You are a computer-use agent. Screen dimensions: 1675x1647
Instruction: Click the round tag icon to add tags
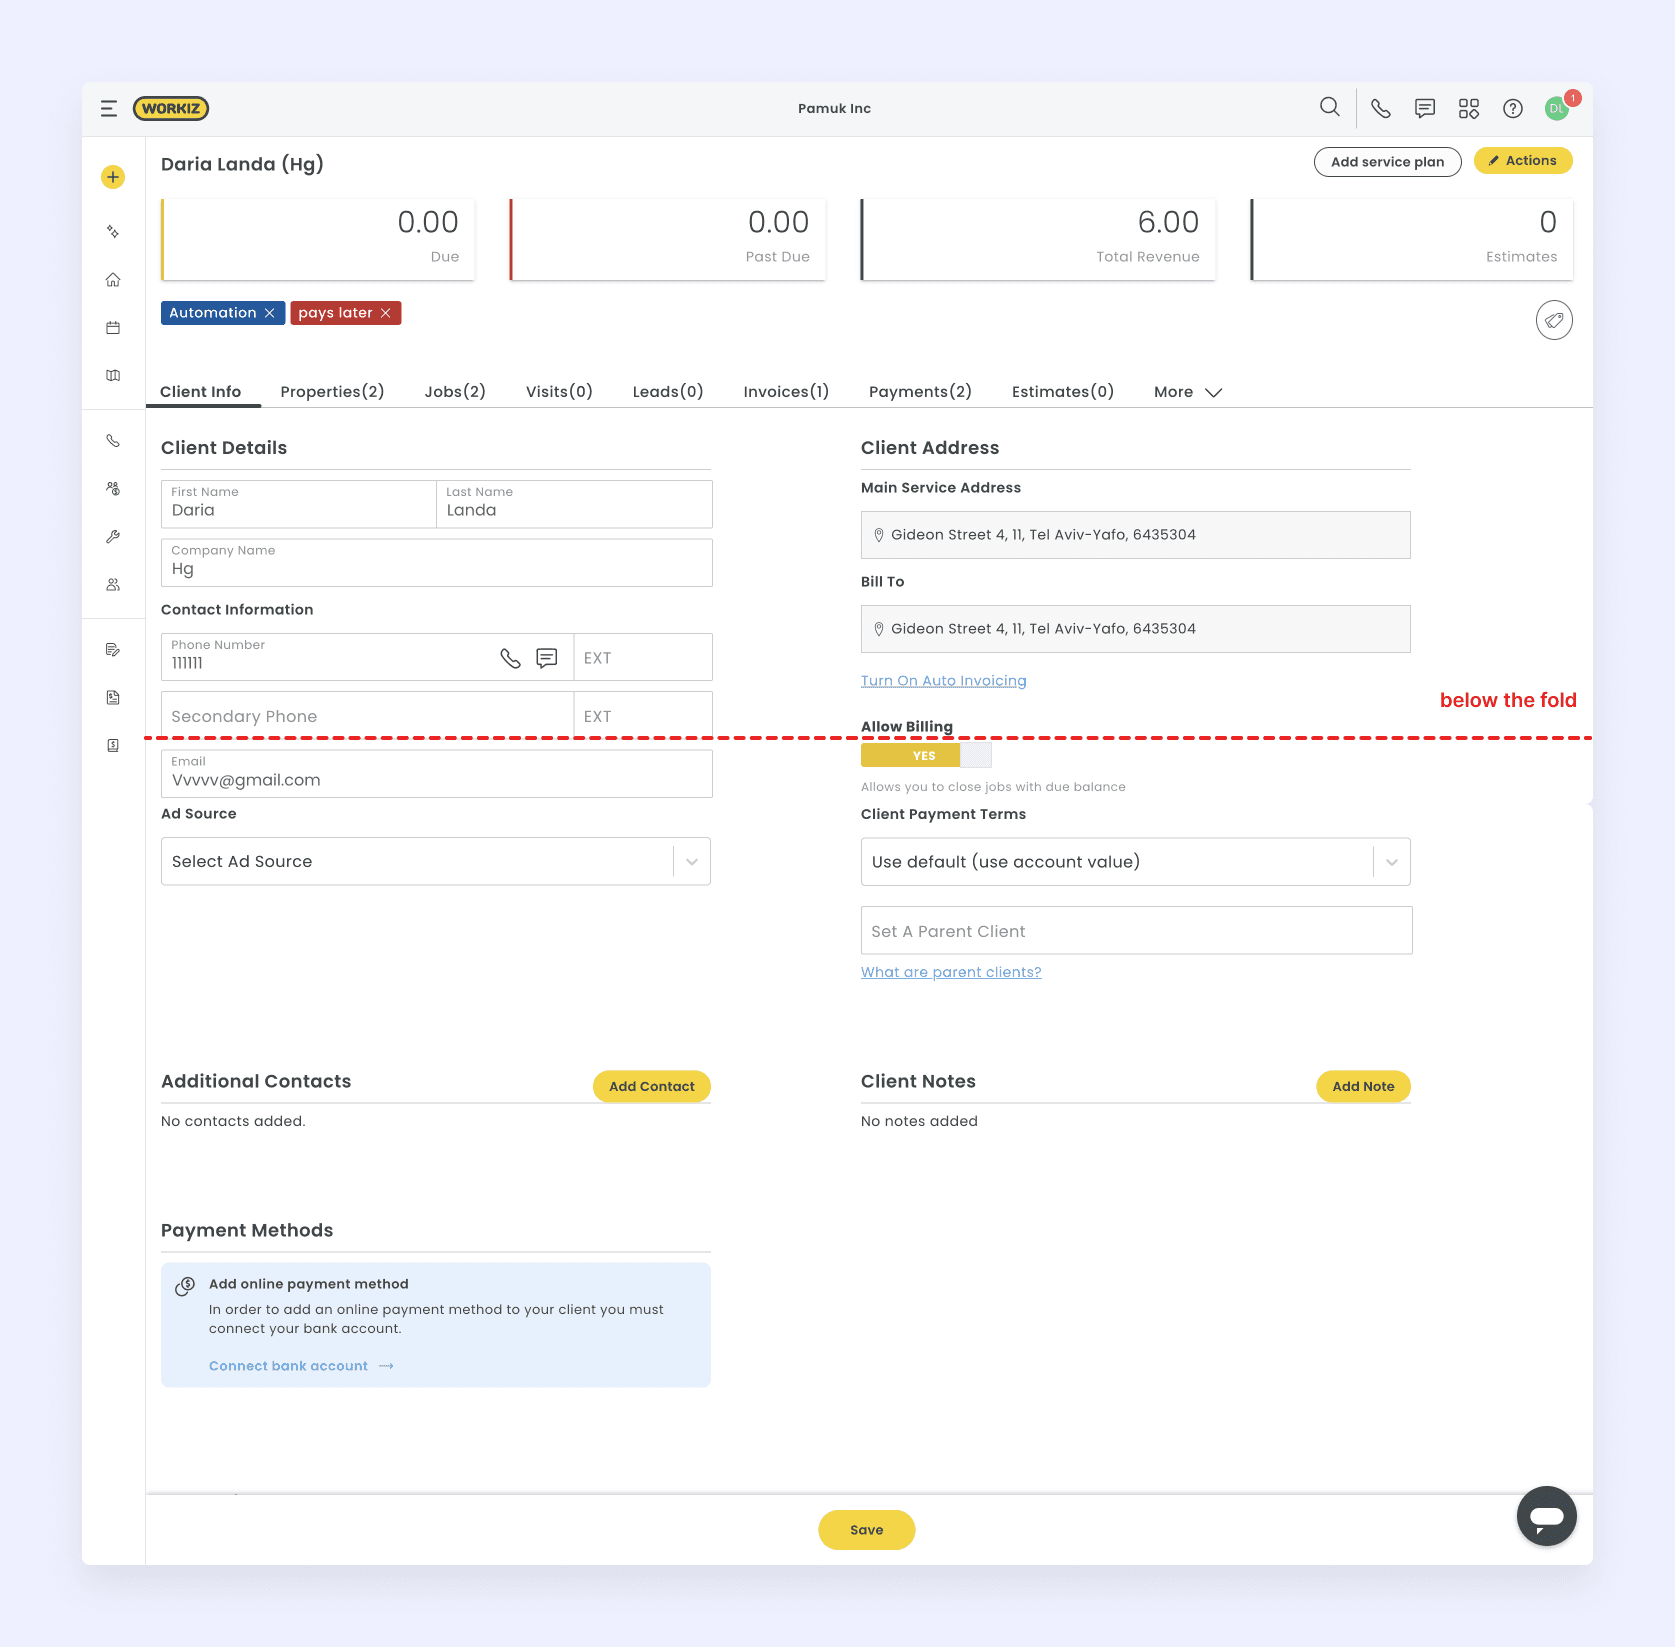point(1554,320)
